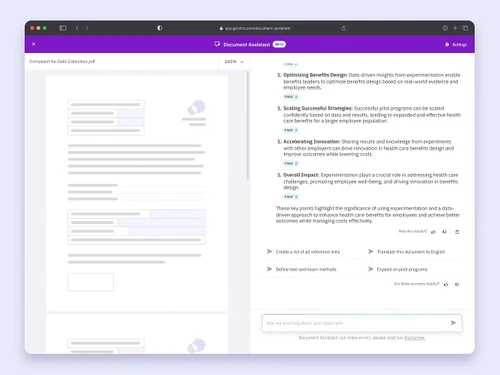Open PAGE 2 tag under Optimizing Benefits Design

[291, 97]
